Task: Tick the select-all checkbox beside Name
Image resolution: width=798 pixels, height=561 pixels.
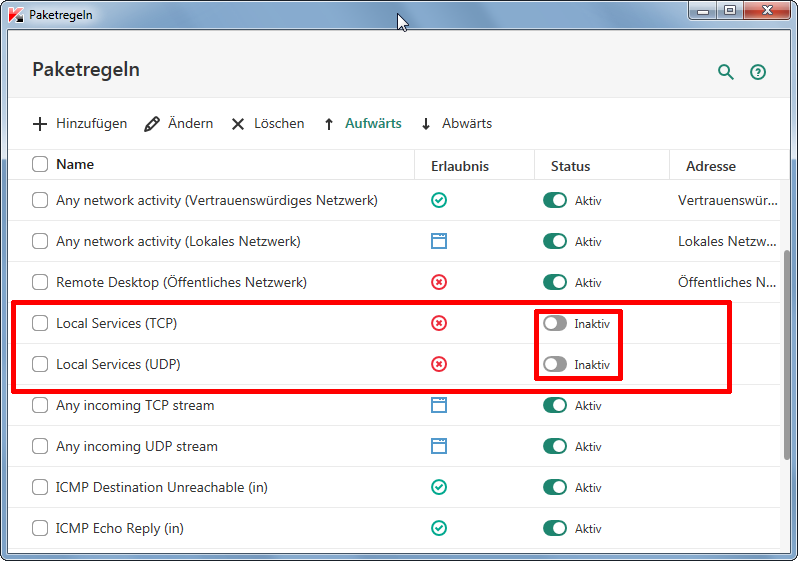Action: click(x=40, y=164)
